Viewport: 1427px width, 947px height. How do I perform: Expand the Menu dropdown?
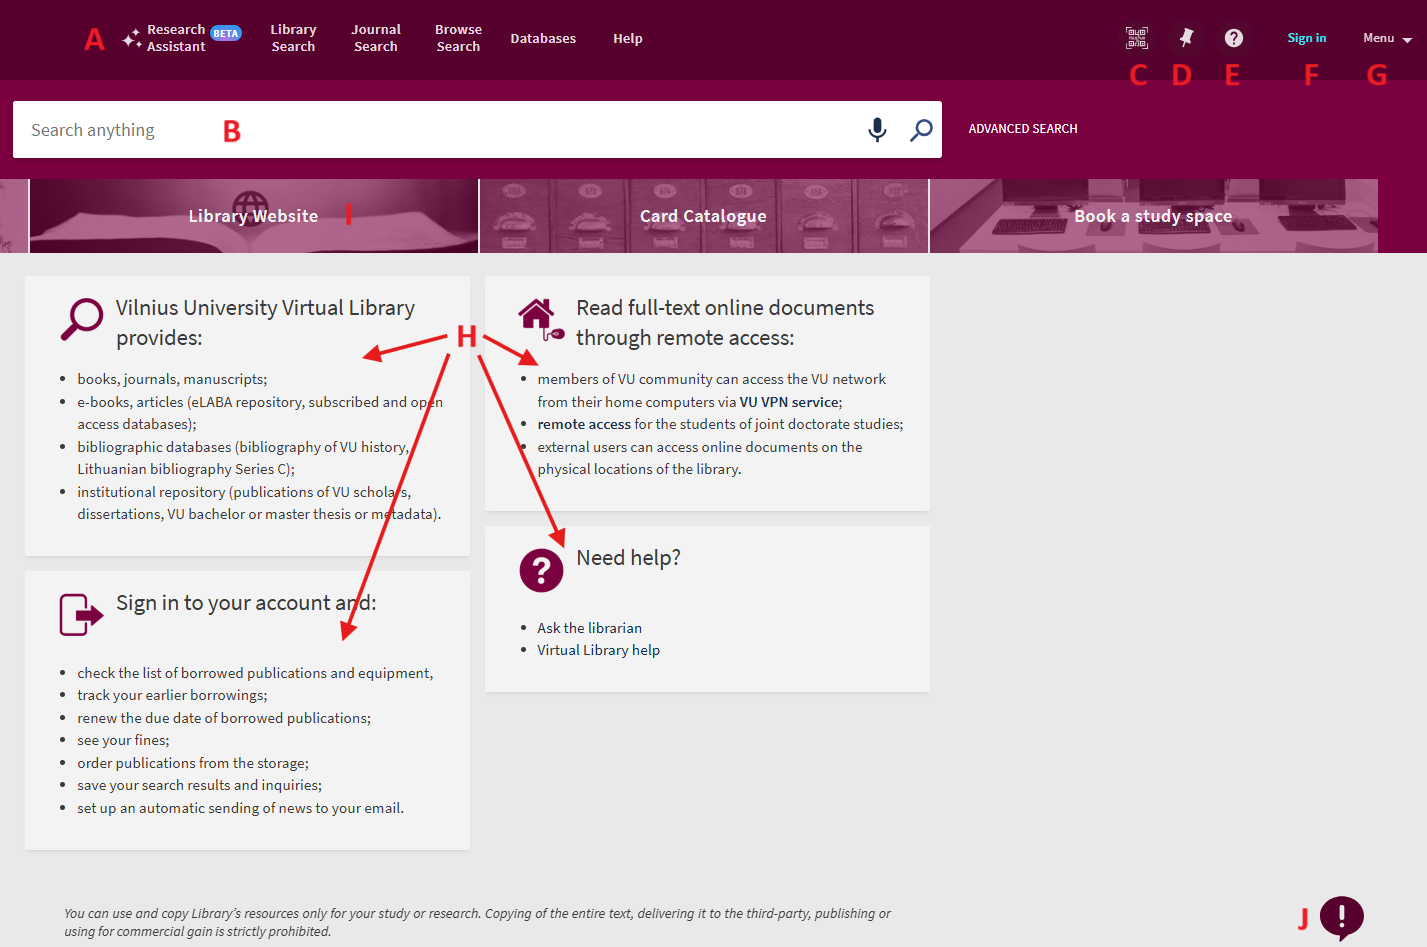click(1386, 38)
